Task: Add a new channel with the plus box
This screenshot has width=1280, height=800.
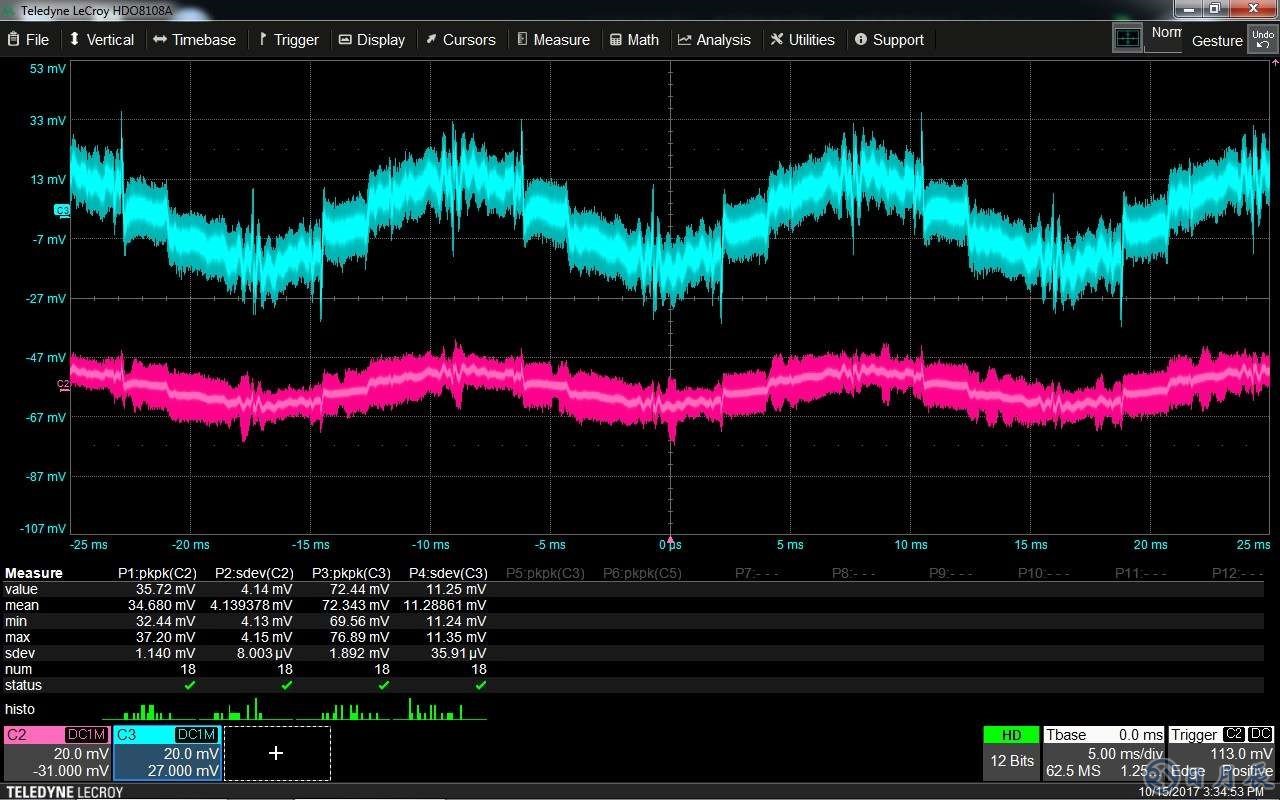Action: point(276,753)
